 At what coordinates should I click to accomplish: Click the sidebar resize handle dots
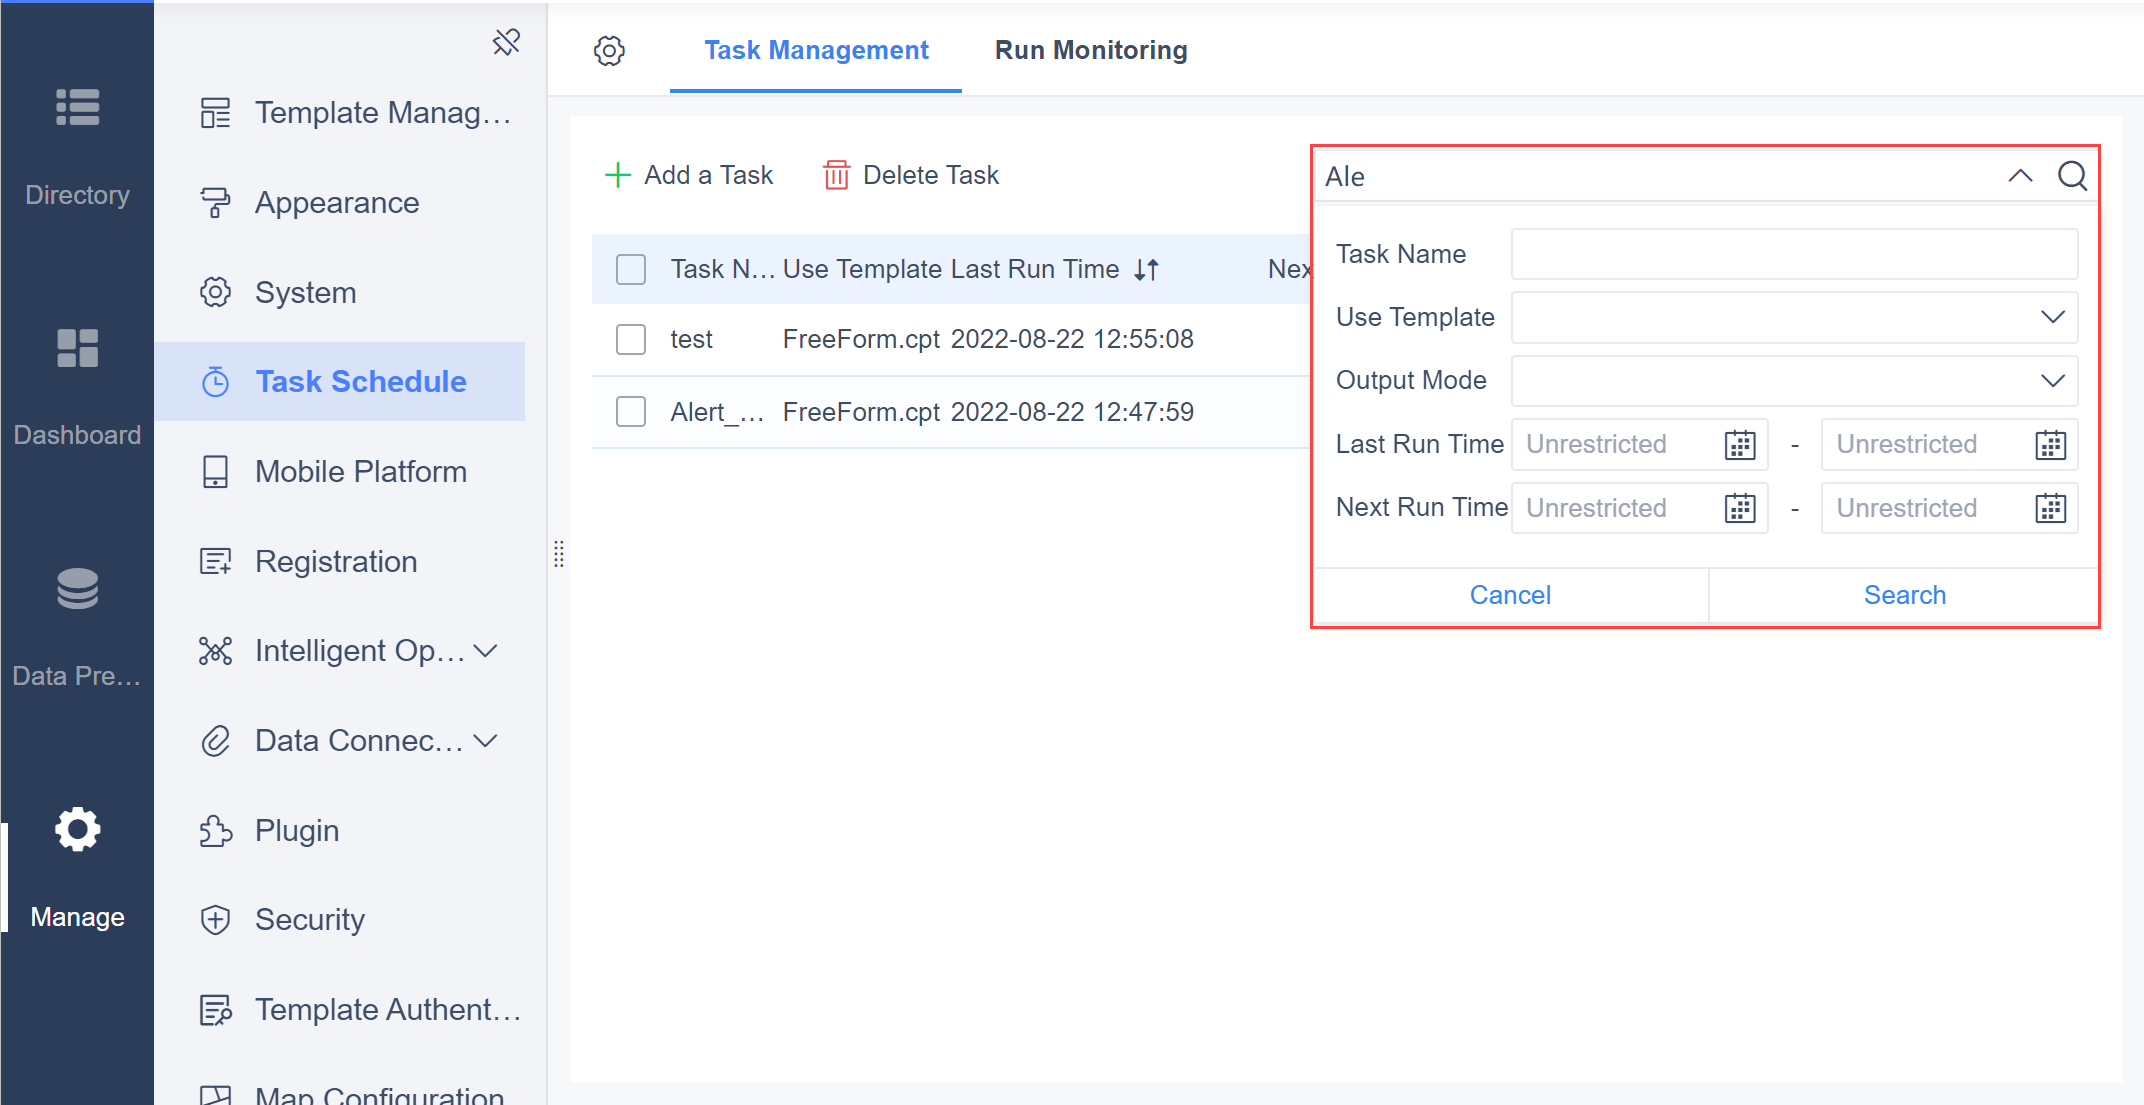point(559,553)
